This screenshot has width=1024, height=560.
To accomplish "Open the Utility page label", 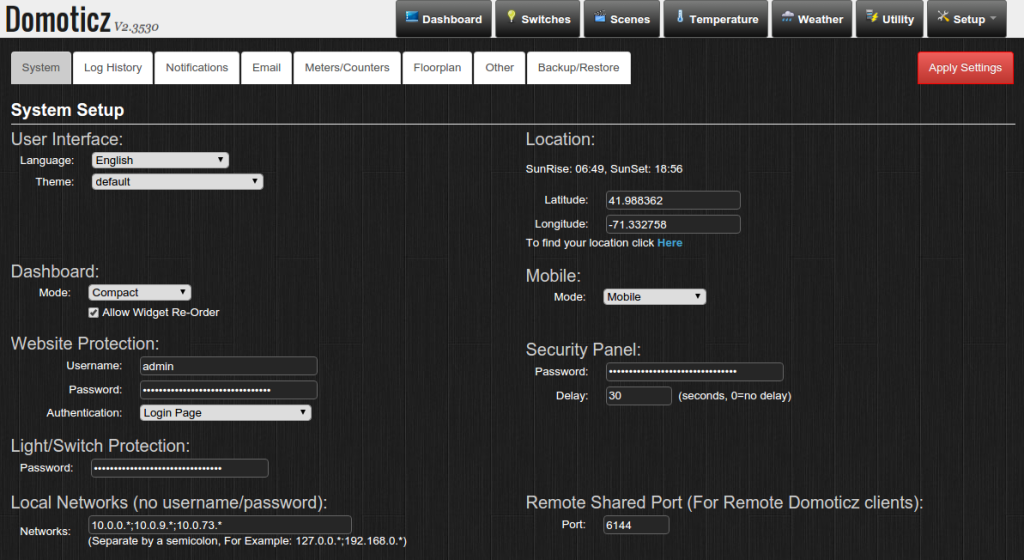I will pyautogui.click(x=898, y=20).
